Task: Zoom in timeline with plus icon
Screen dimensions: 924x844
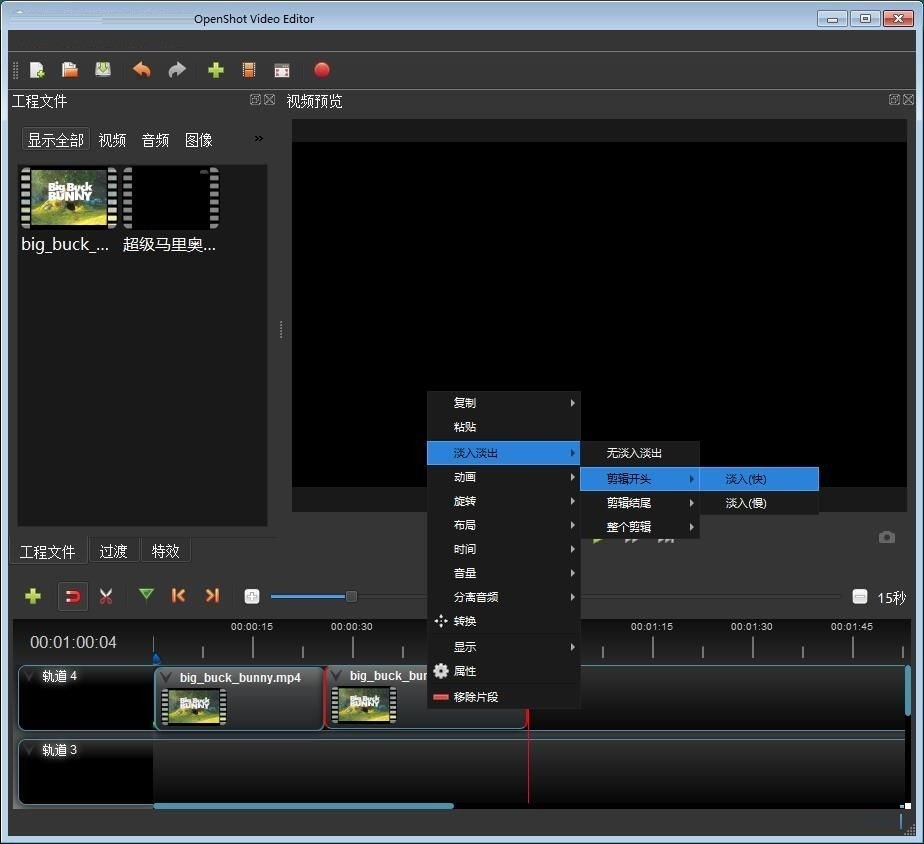Action: point(252,596)
